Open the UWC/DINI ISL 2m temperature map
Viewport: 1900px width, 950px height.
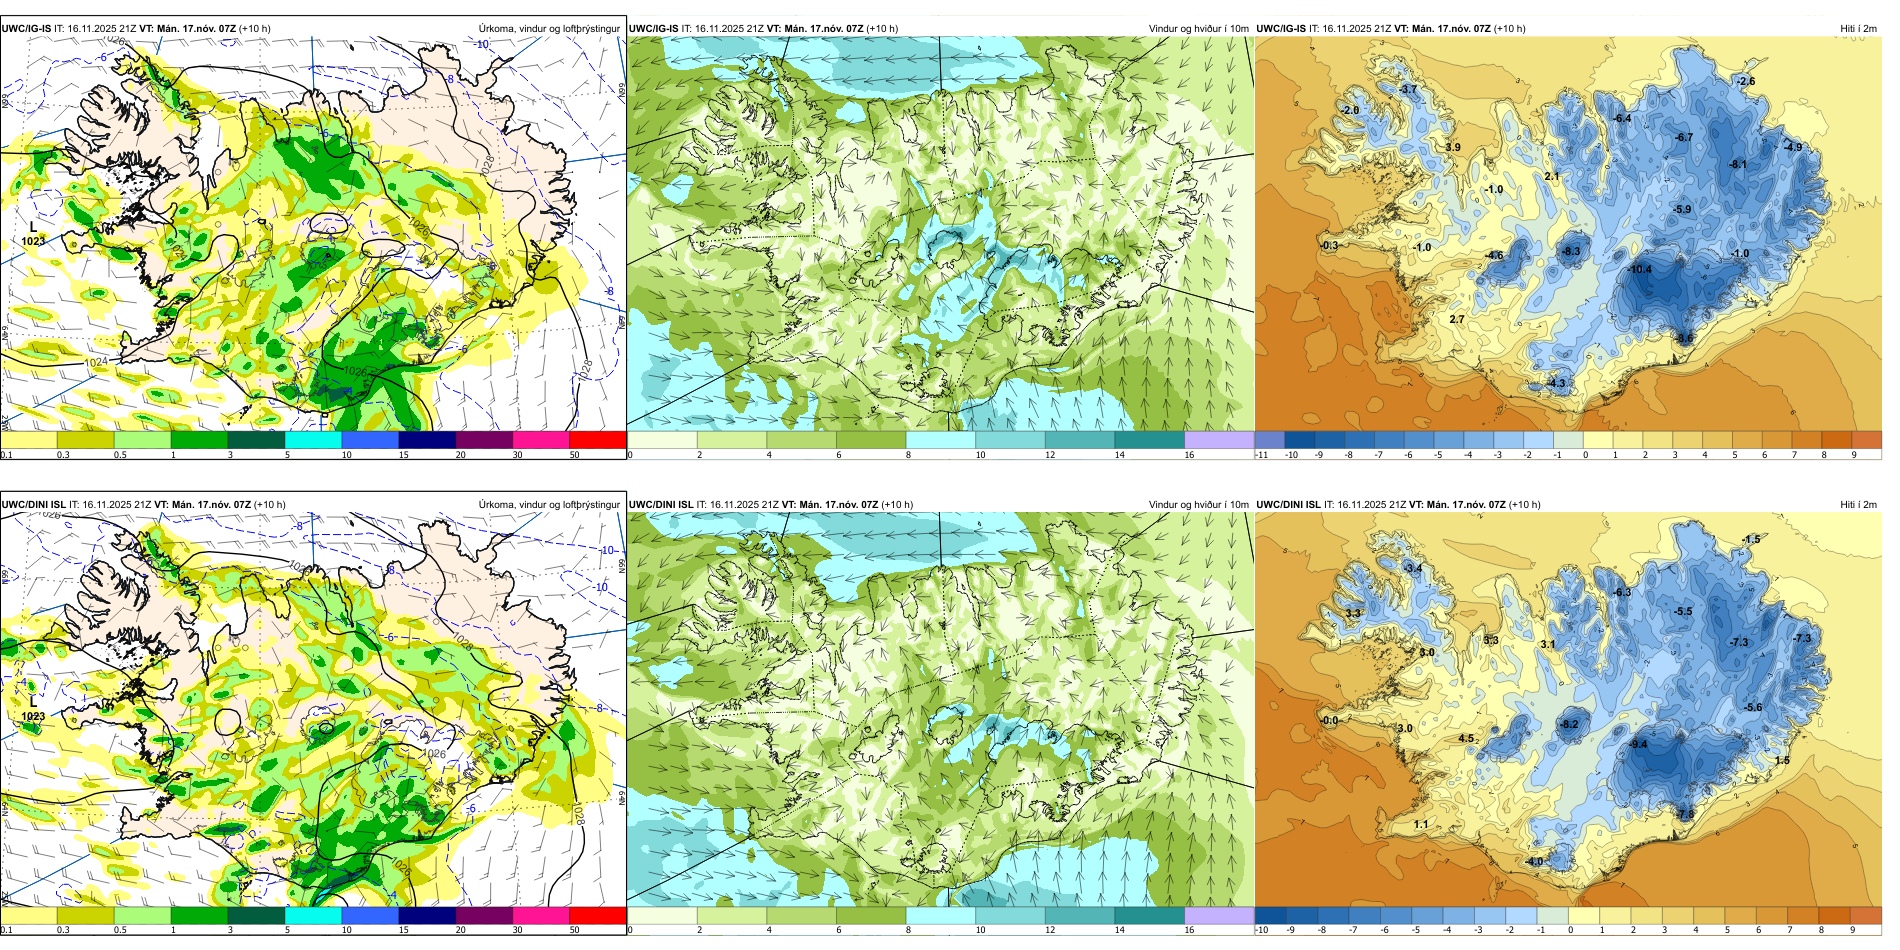tap(1568, 710)
